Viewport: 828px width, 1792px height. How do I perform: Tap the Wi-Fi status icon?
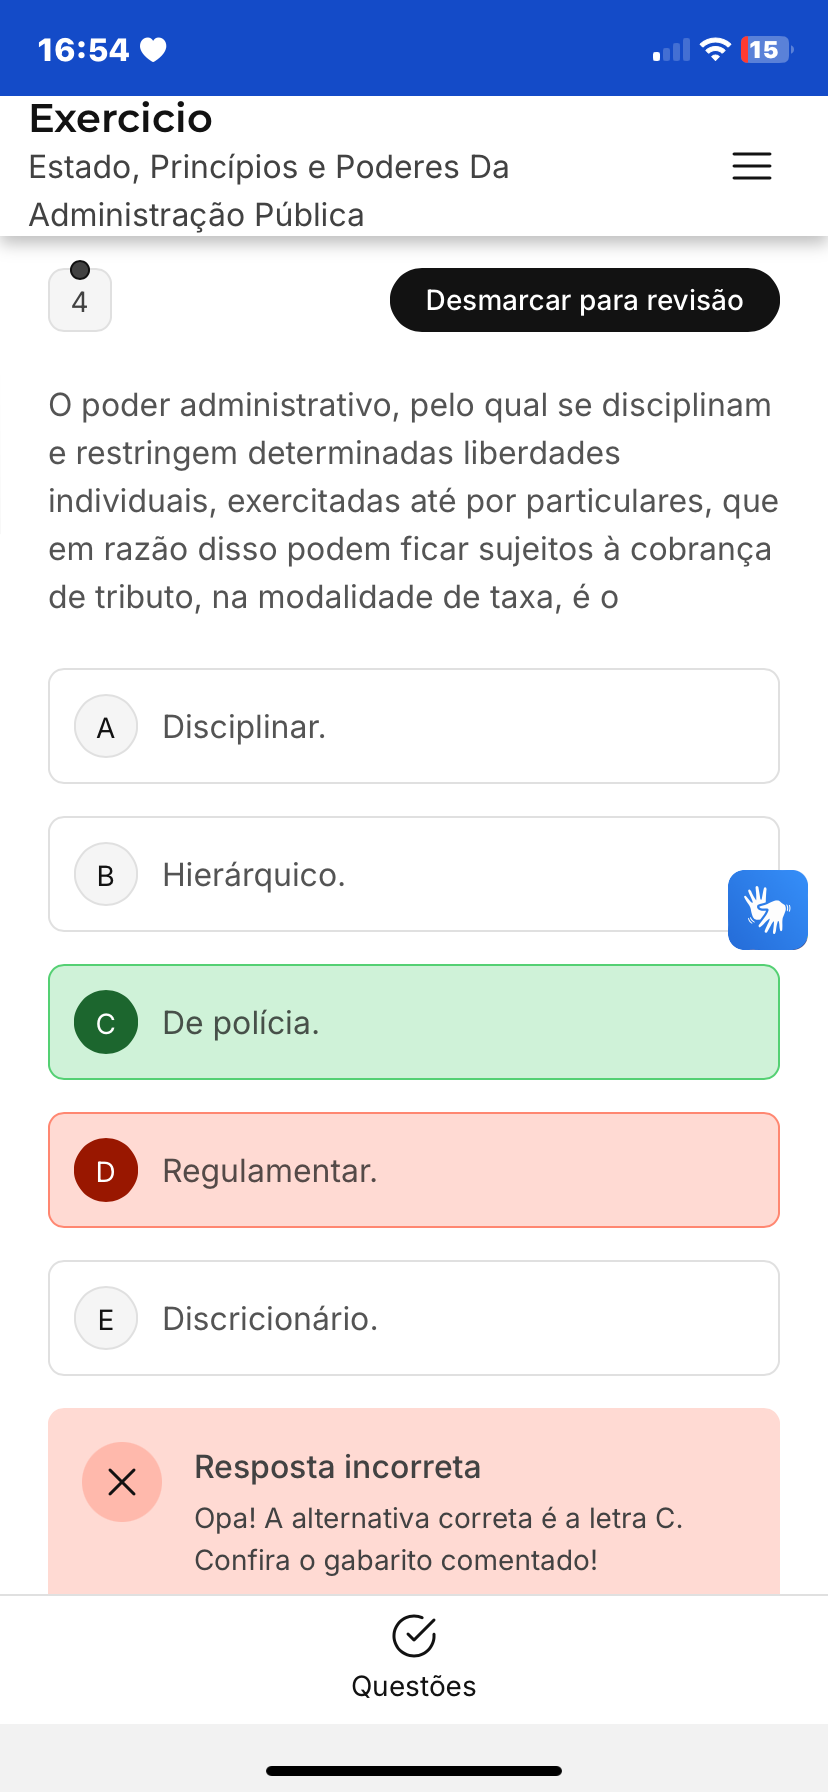pos(715,49)
